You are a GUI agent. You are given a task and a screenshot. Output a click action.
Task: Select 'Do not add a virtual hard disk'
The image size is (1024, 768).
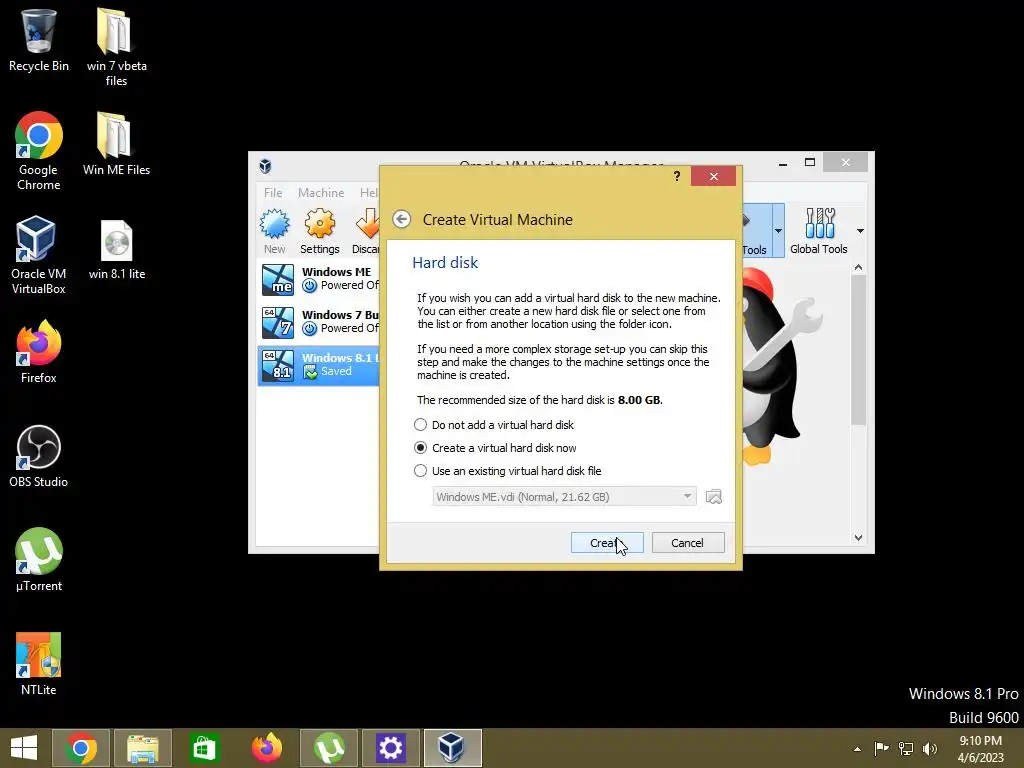pos(494,425)
